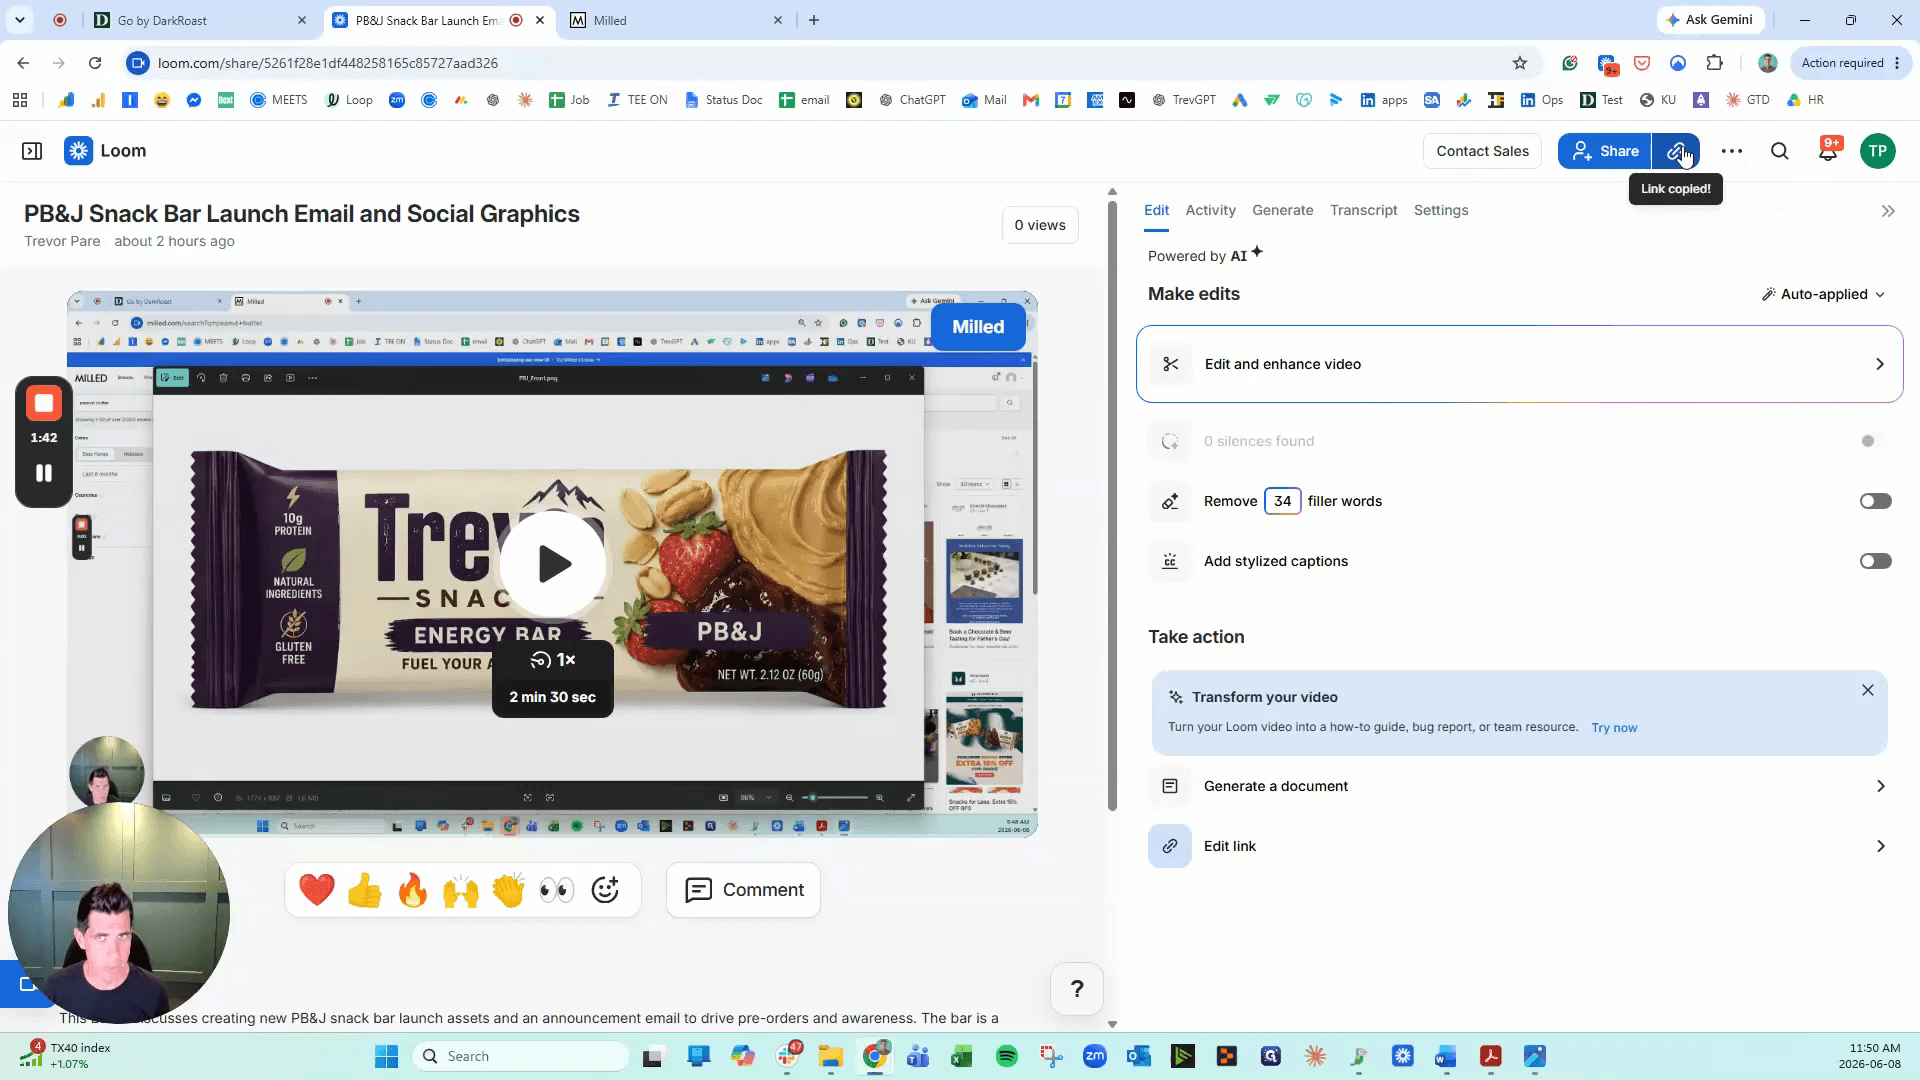The image size is (1920, 1080).
Task: Toggle Add stylized captions switch
Action: [1876, 561]
